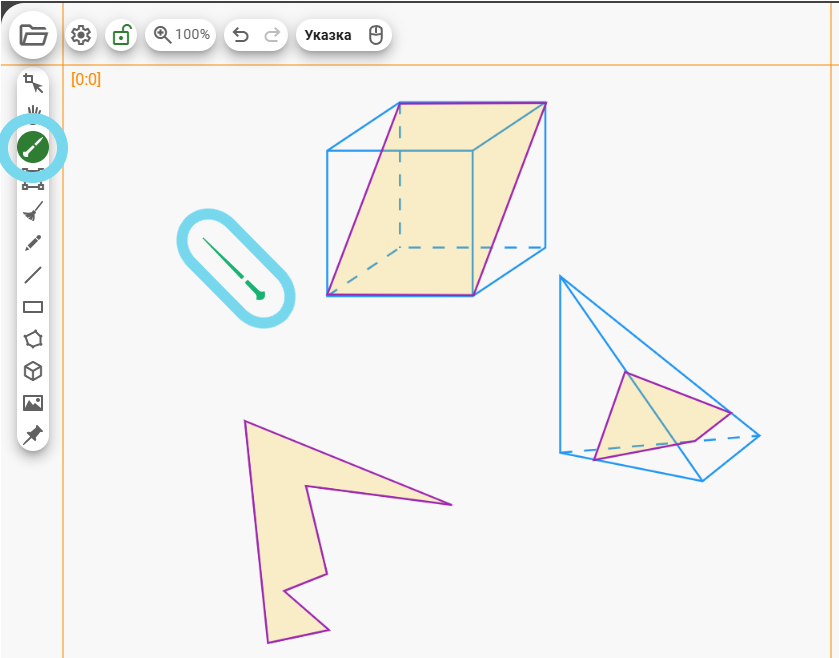The image size is (839, 658).
Task: Toggle the green unlock padlock
Action: (121, 35)
